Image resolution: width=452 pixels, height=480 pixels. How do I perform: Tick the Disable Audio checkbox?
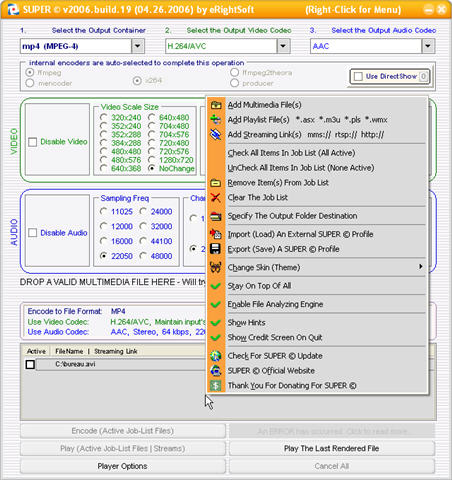(33, 233)
